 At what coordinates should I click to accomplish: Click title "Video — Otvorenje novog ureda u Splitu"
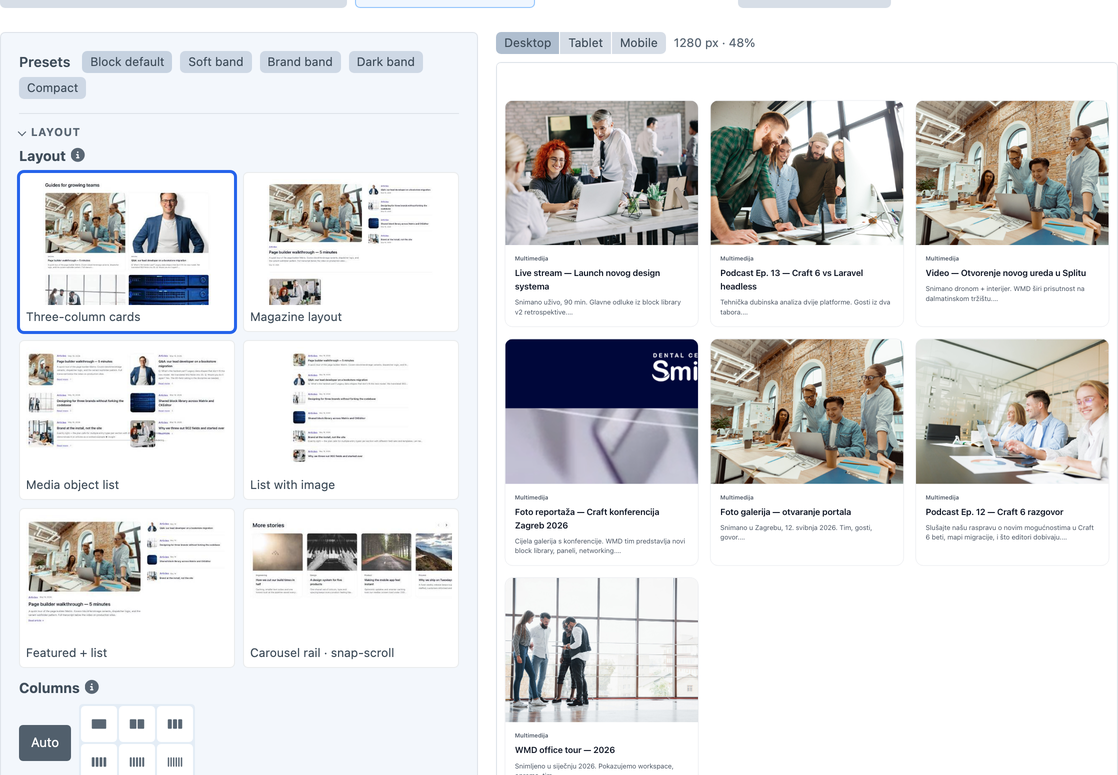(x=1005, y=273)
